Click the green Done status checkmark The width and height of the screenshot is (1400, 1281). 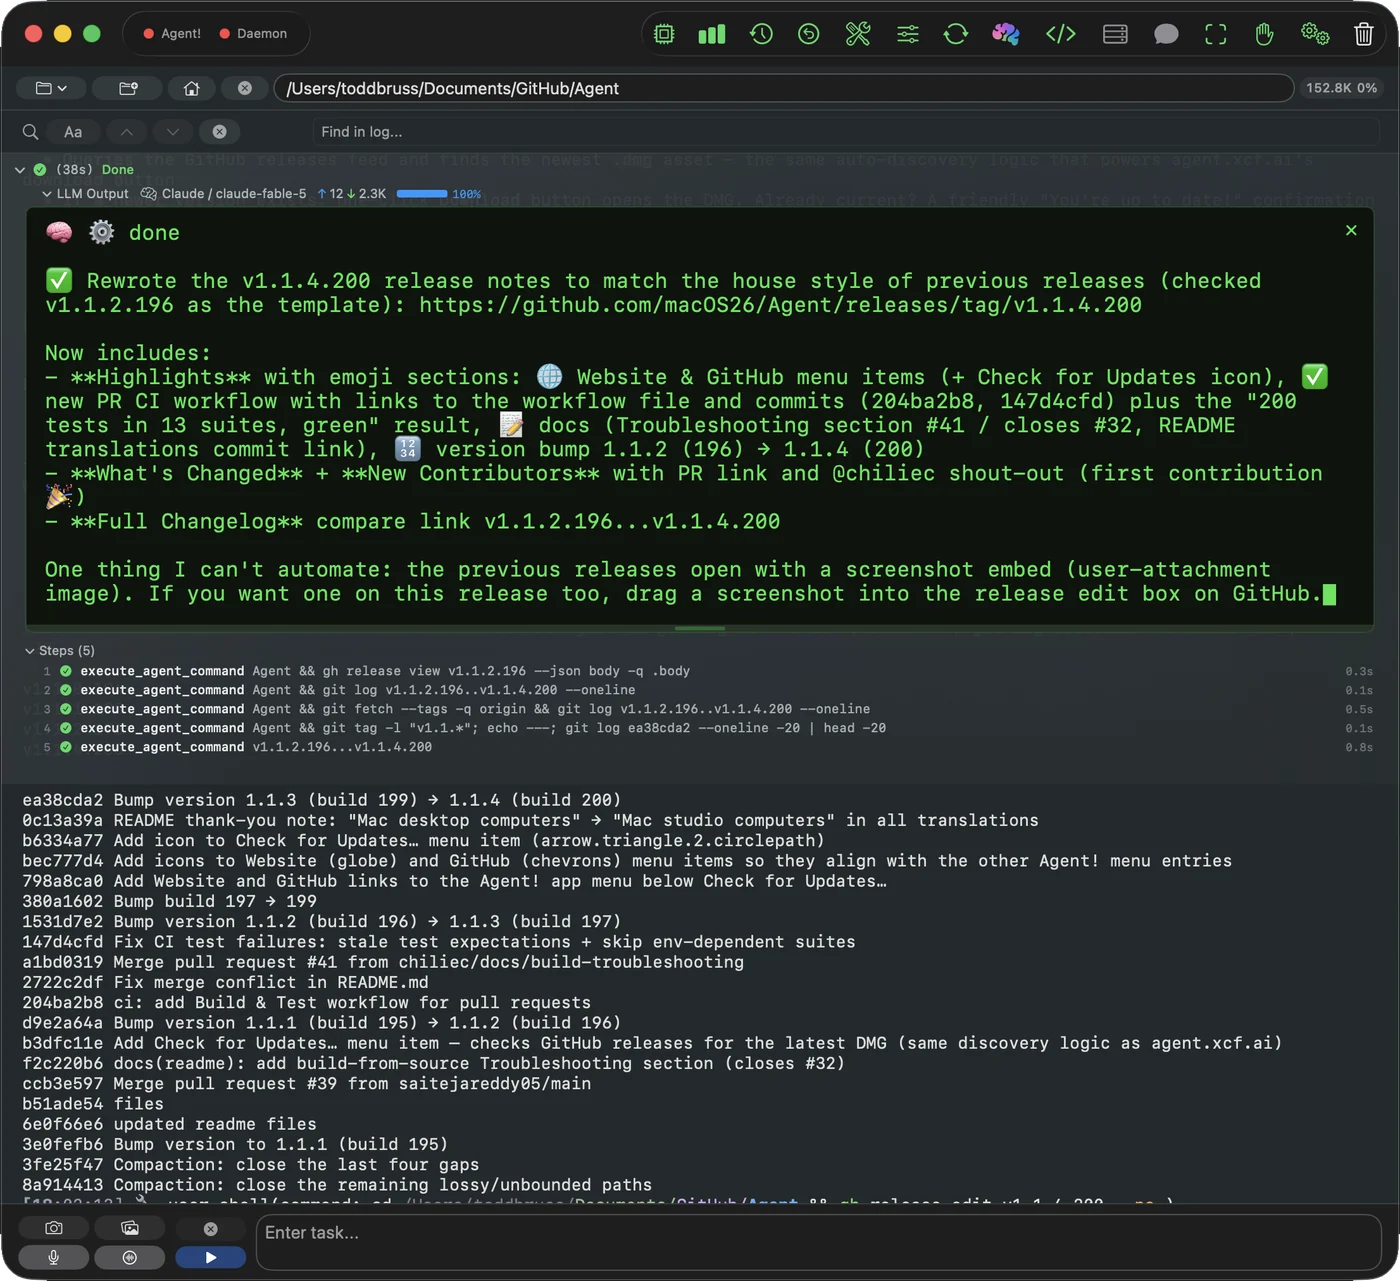(x=40, y=170)
